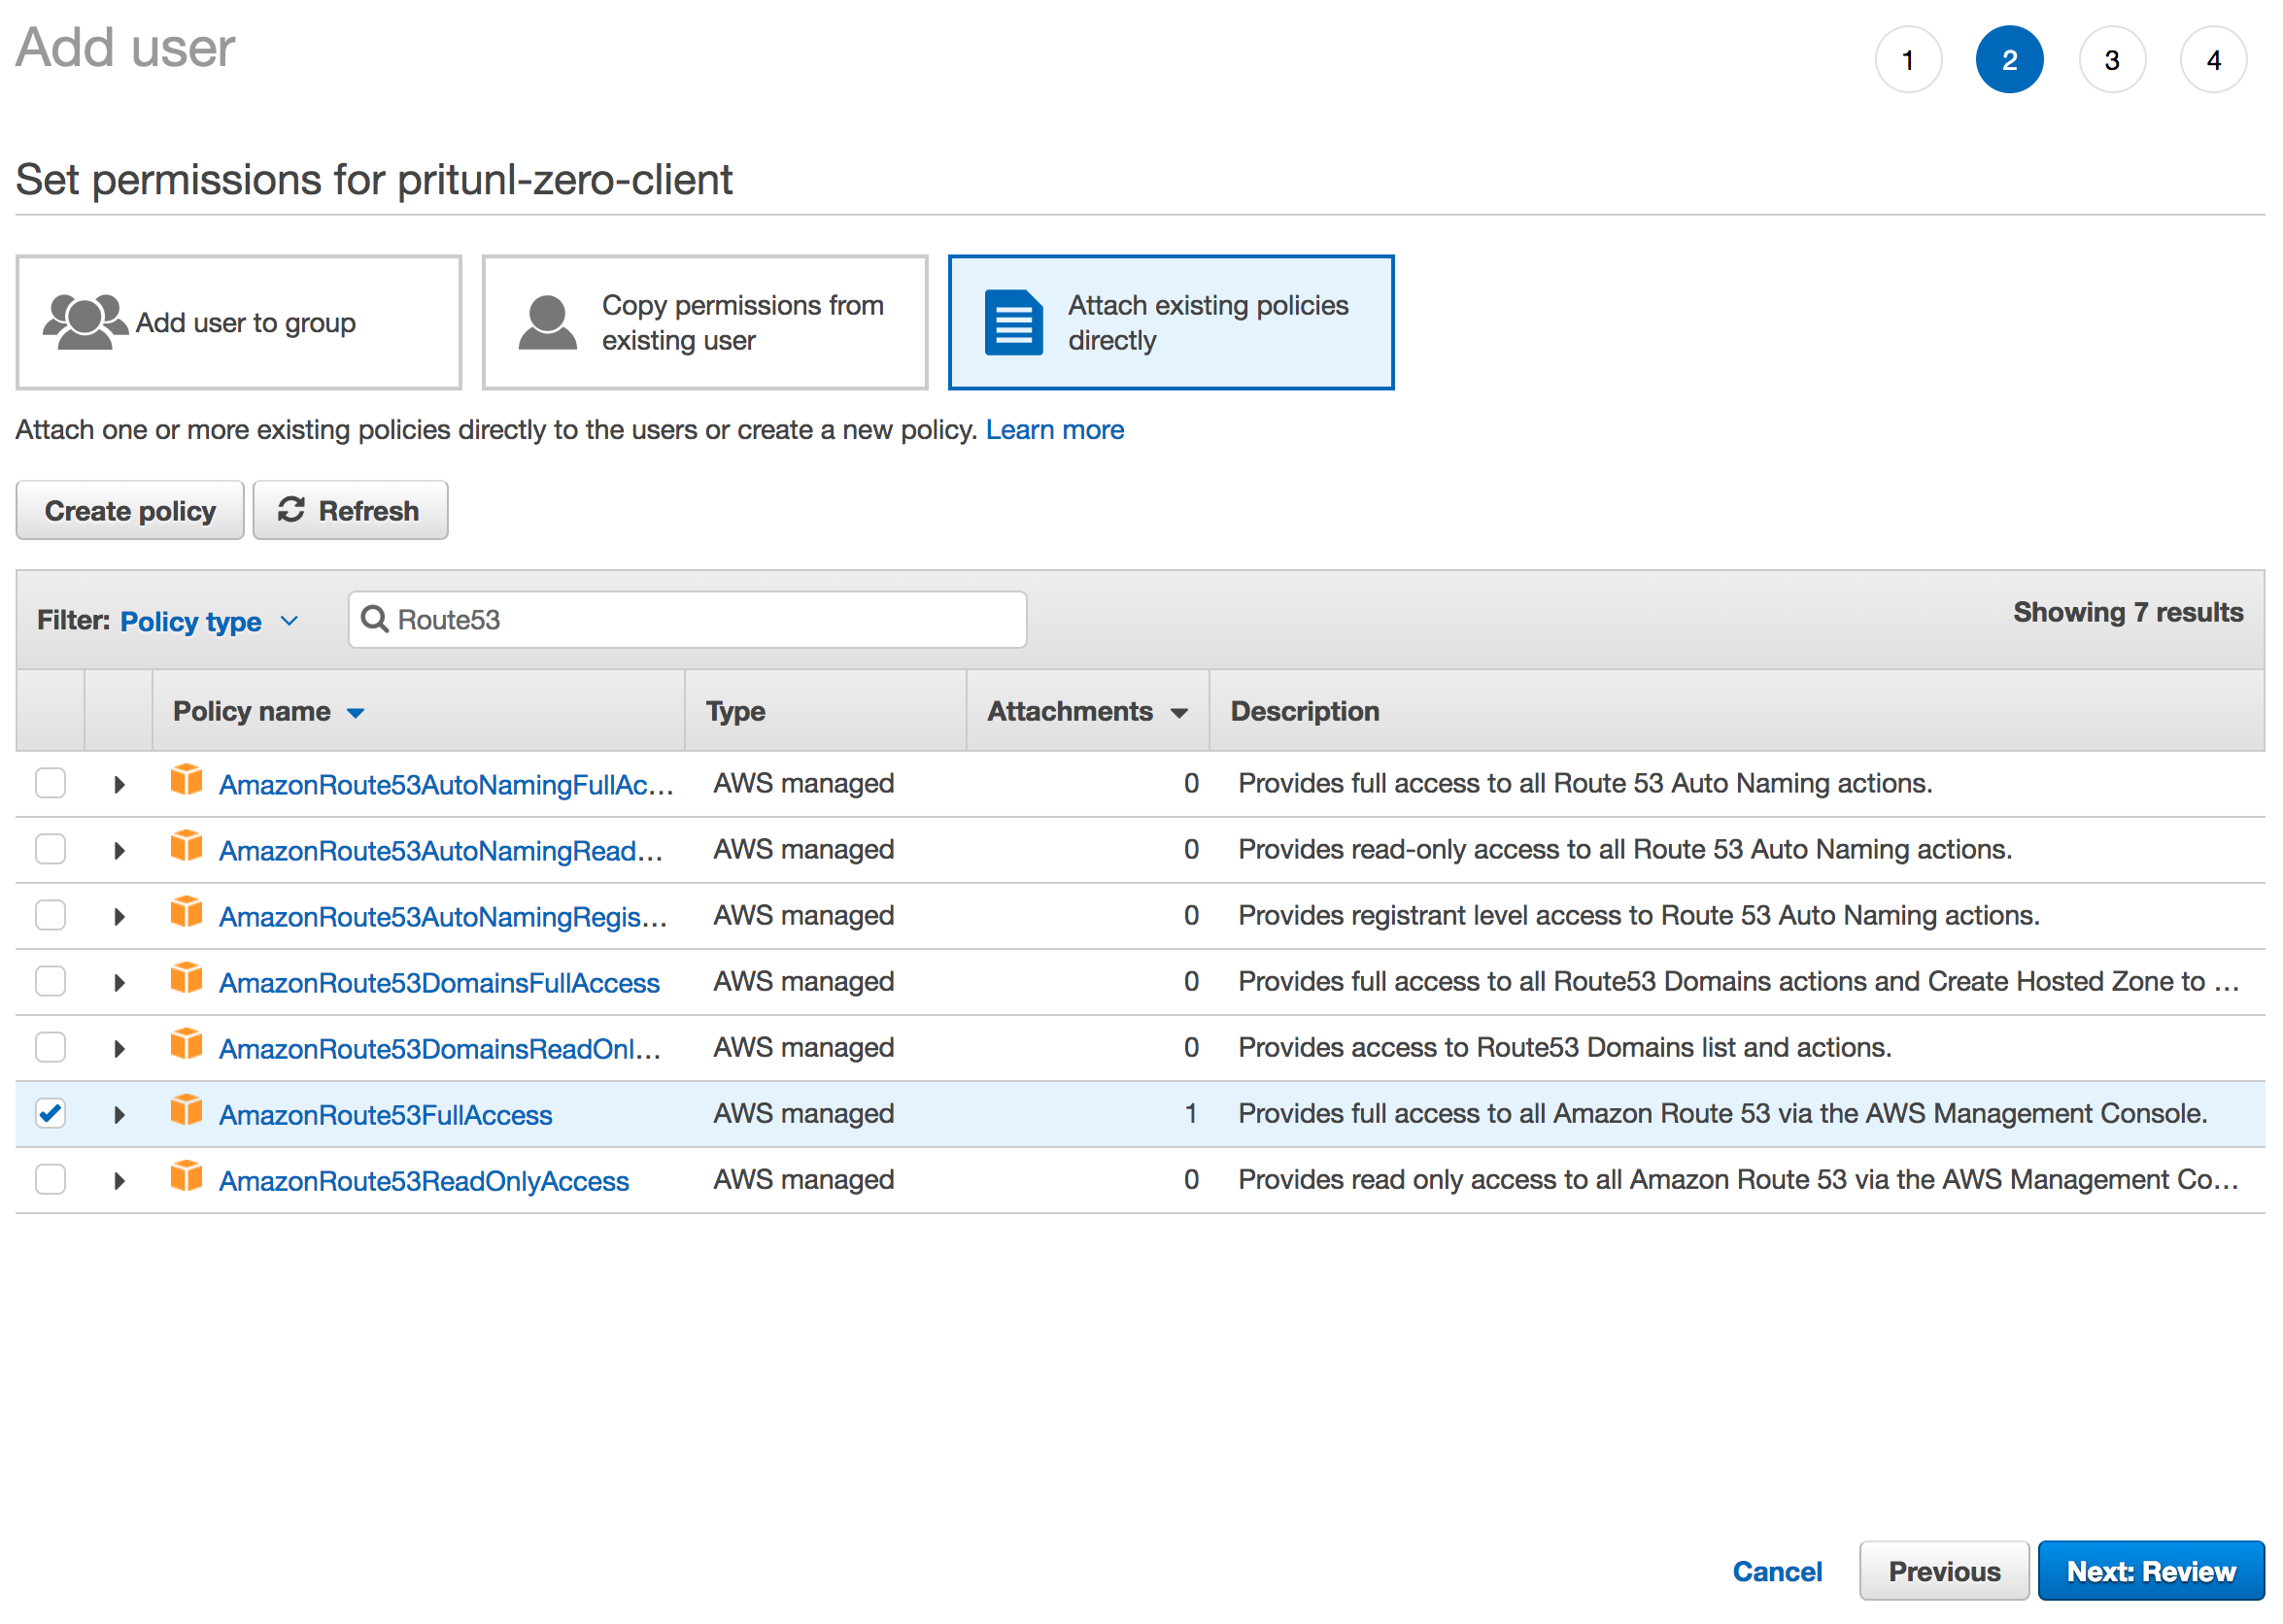Click attachments count '1' in AmazonRoute53FullAccess row
The image size is (2283, 1624).
1190,1113
